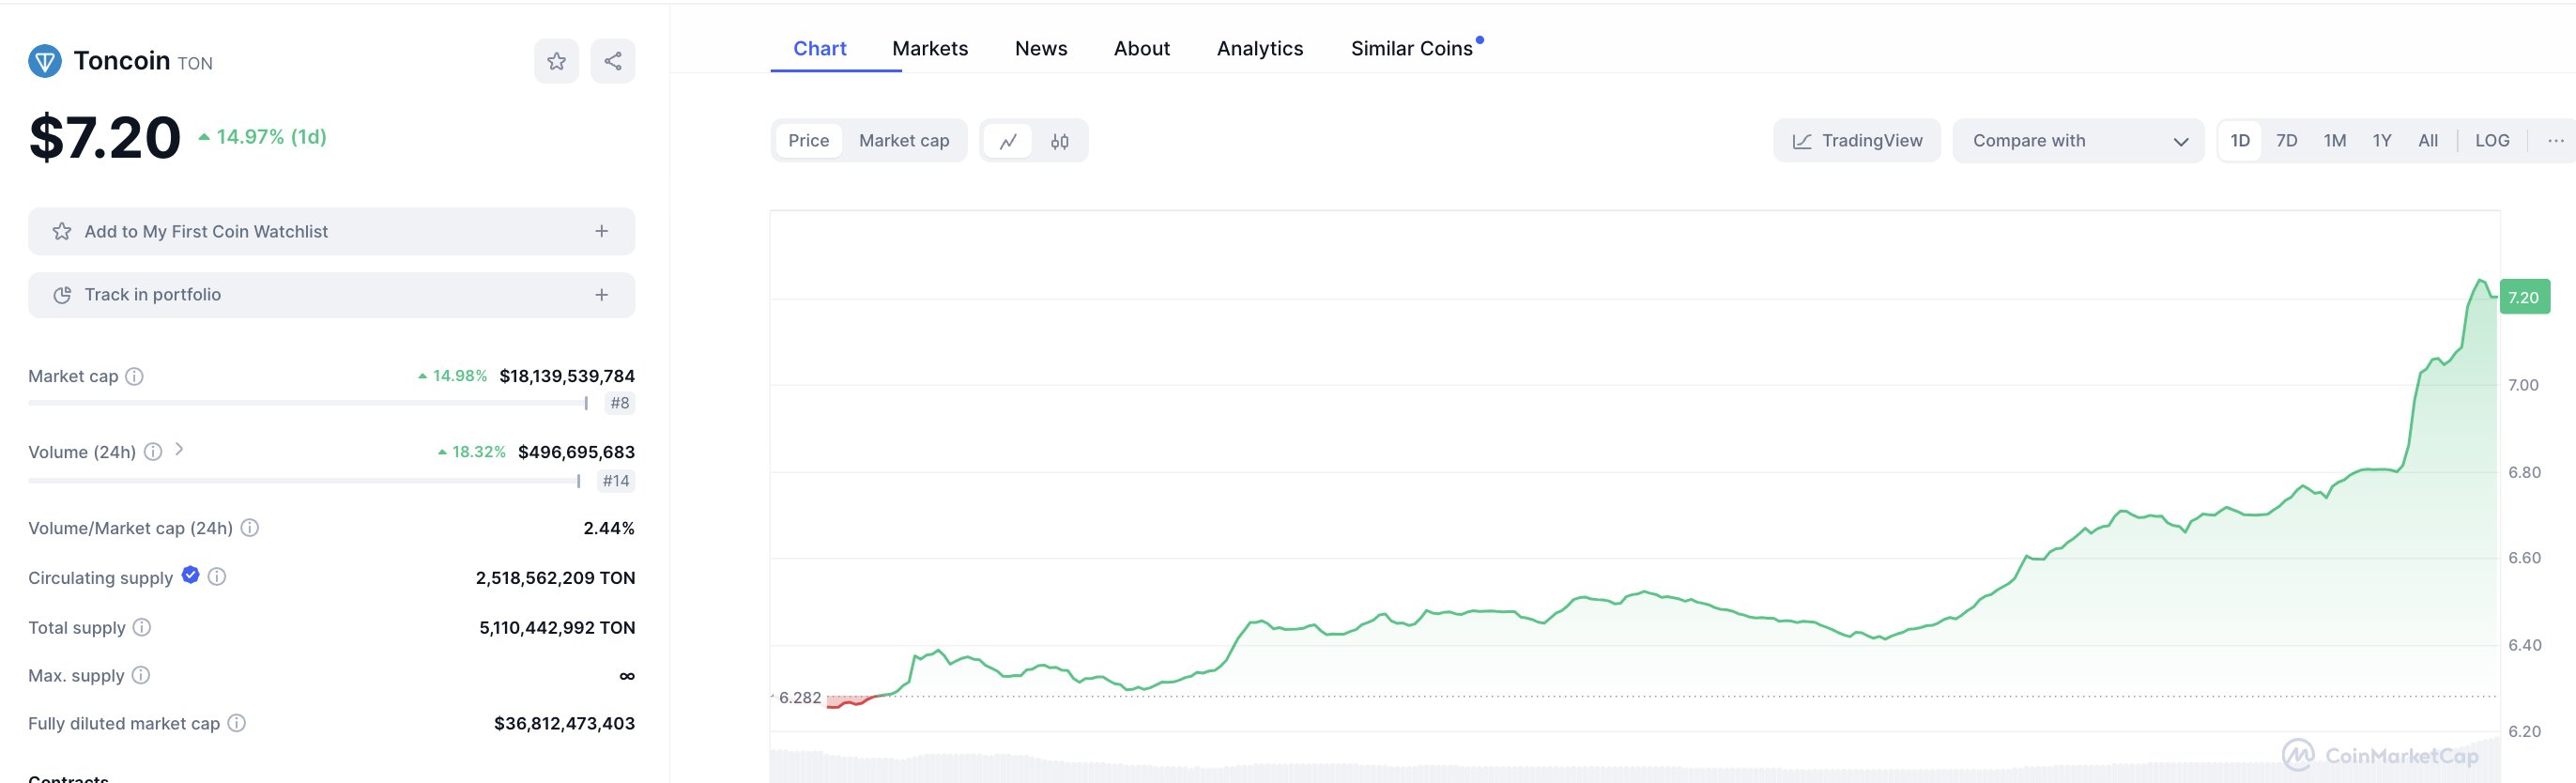Open the Circulating supply info icon
The height and width of the screenshot is (783, 2576).
pos(217,577)
